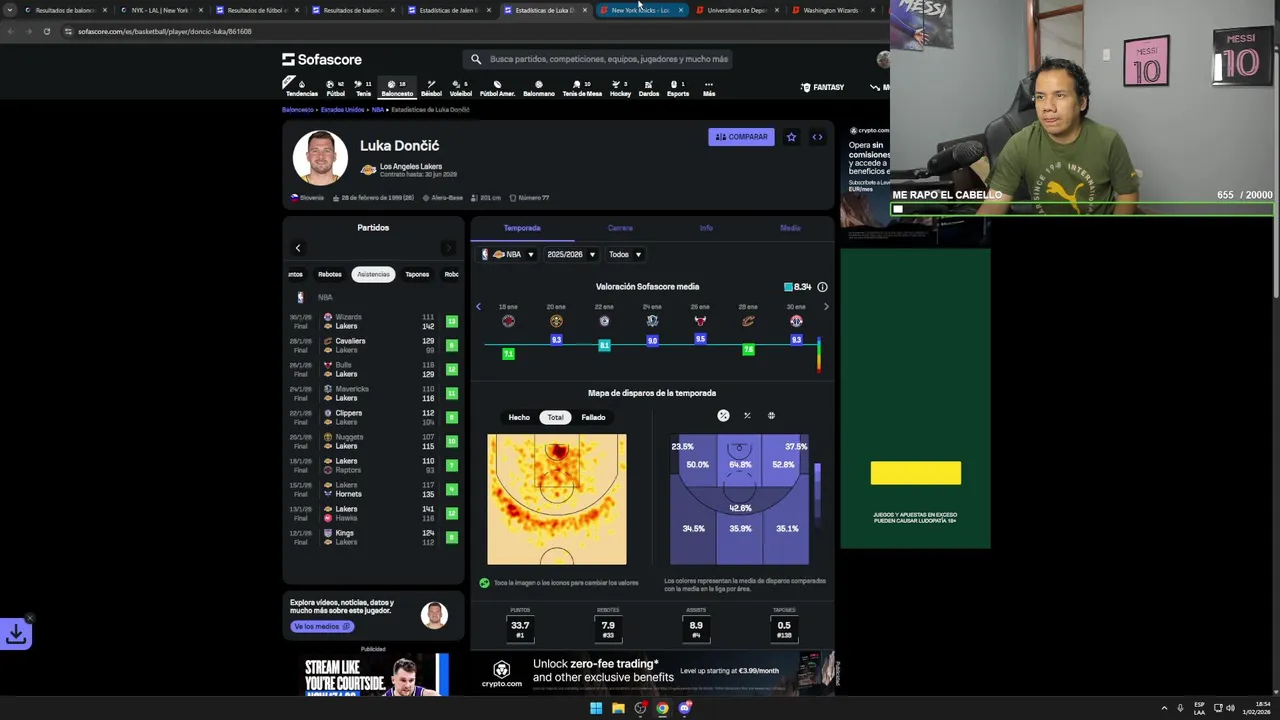Show the Hecho shots filter
1280x720 pixels.
click(519, 417)
